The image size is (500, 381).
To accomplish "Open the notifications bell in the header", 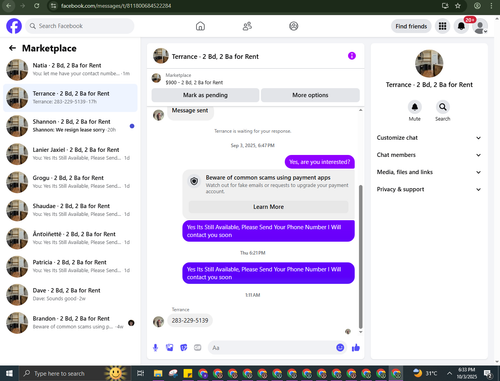I will pos(461,26).
